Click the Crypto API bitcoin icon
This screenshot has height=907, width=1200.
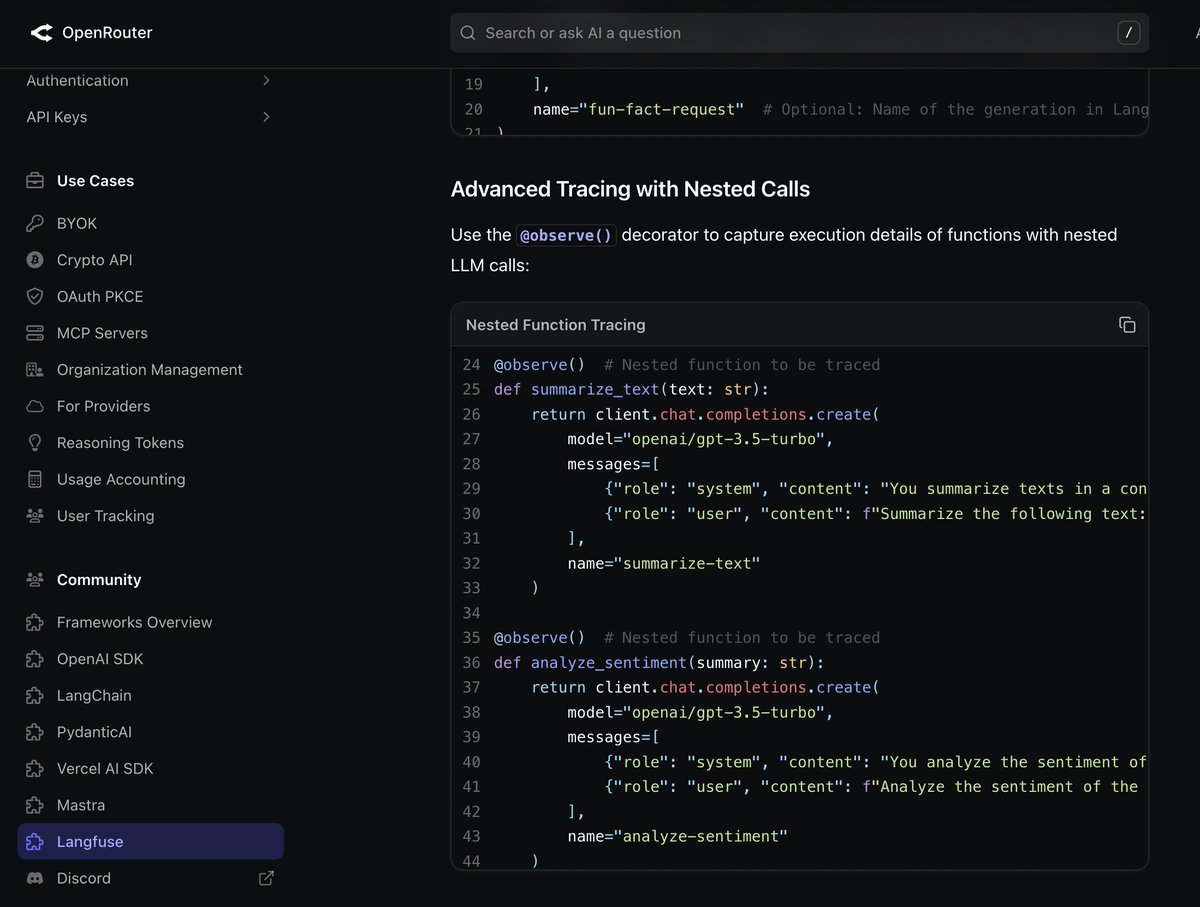click(35, 260)
